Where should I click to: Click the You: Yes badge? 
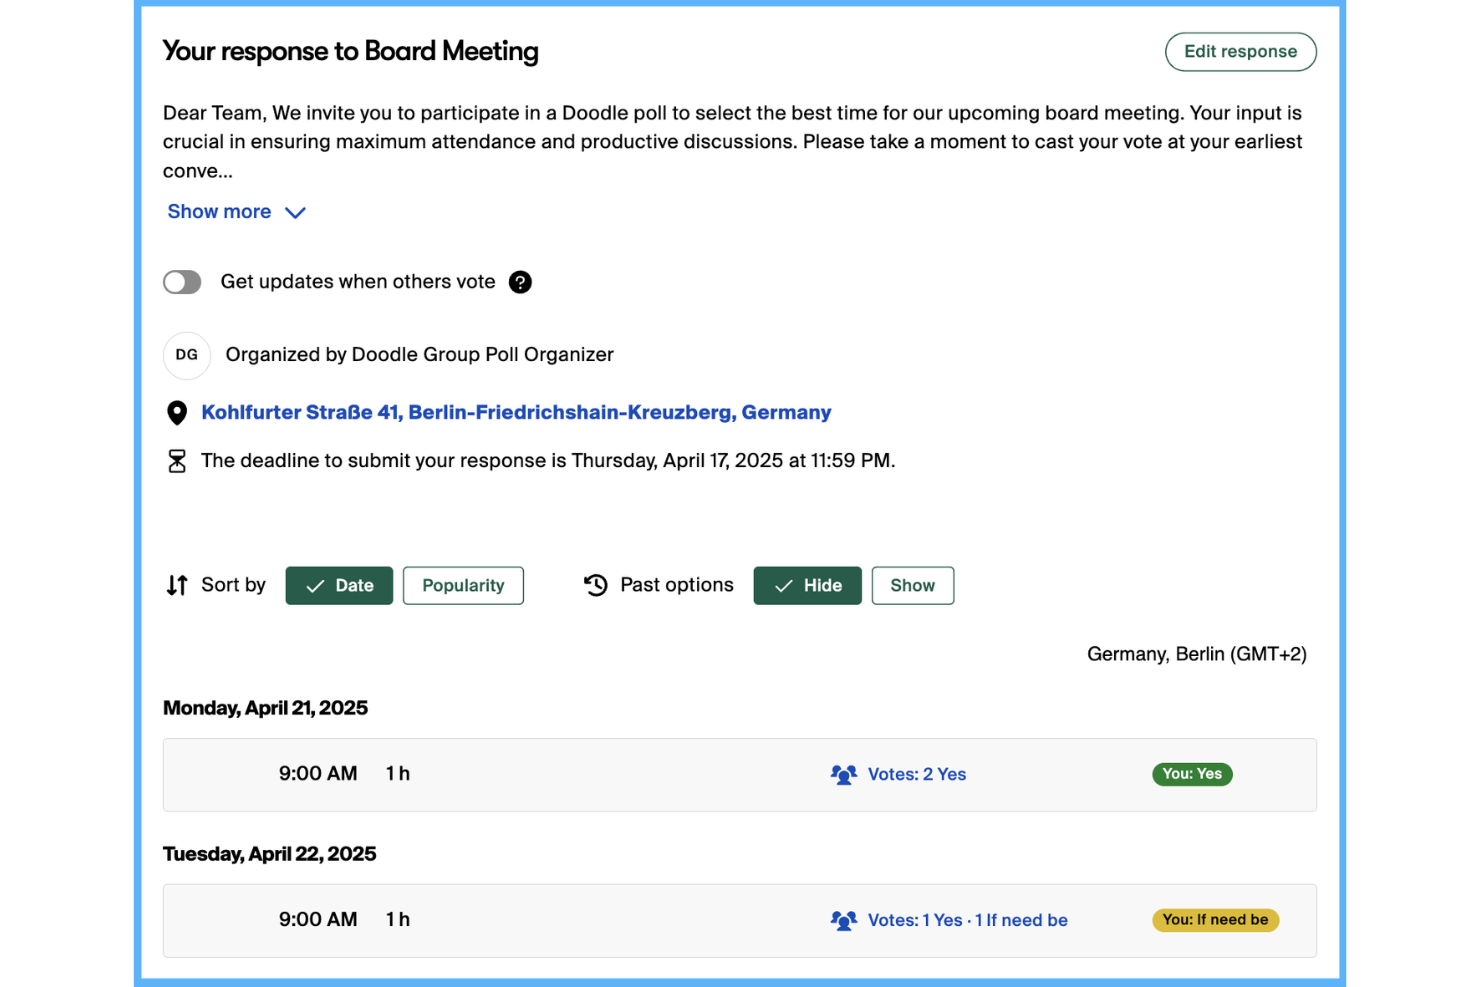pos(1192,775)
